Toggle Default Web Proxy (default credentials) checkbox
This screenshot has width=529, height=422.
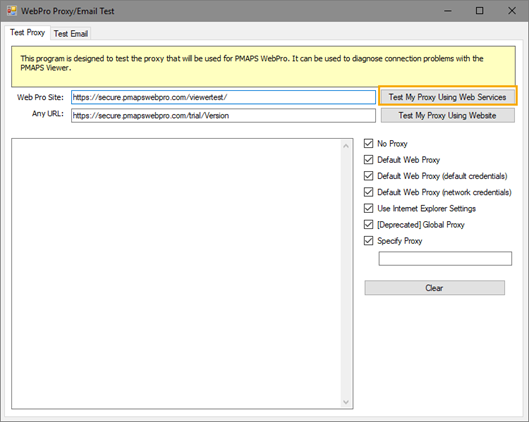368,176
